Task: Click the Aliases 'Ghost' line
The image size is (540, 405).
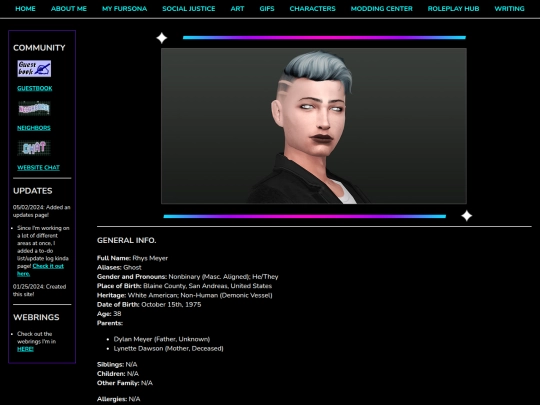Action: [119, 268]
